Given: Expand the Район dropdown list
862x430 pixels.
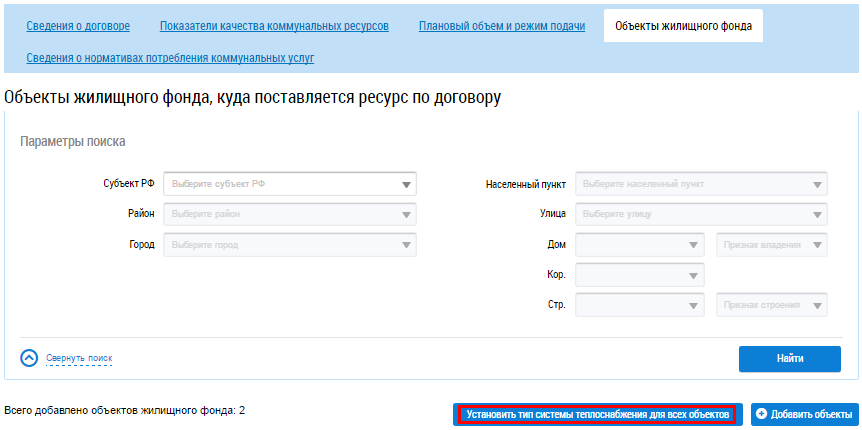Looking at the screenshot, I should point(290,214).
